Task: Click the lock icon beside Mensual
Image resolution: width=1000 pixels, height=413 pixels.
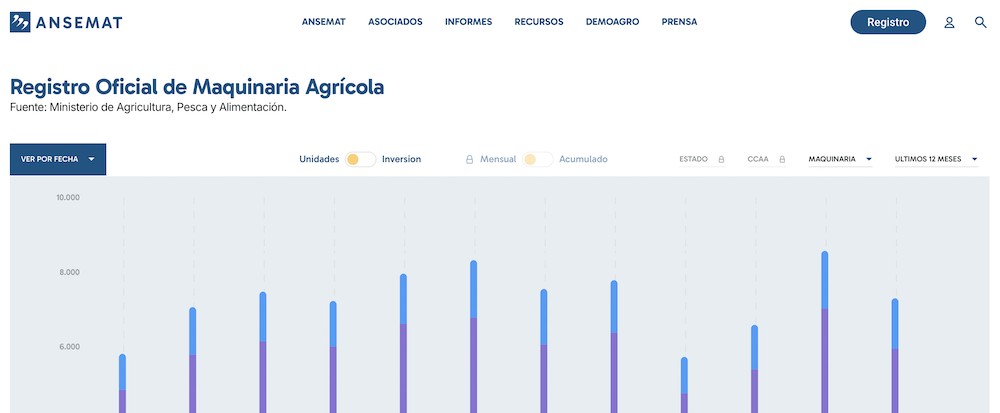Action: (469, 159)
